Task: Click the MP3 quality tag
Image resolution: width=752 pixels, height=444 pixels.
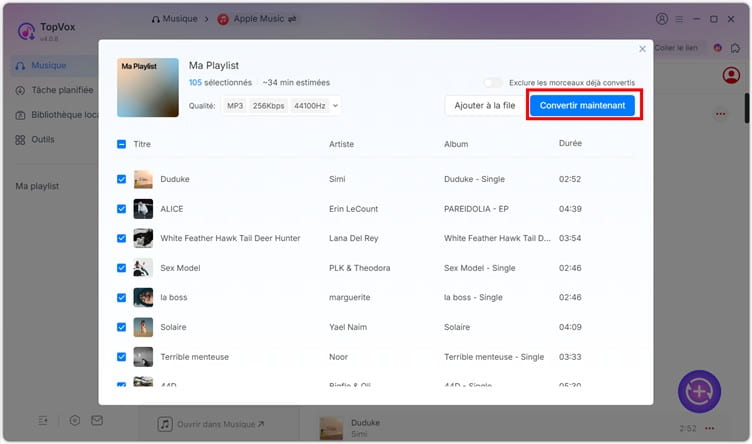Action: point(235,105)
